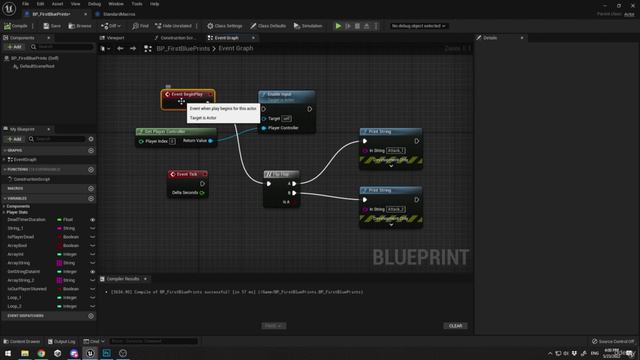Screen dimensions: 640x360
Task: Toggle visibility of DeadTimerDuration variable
Action: [93, 220]
